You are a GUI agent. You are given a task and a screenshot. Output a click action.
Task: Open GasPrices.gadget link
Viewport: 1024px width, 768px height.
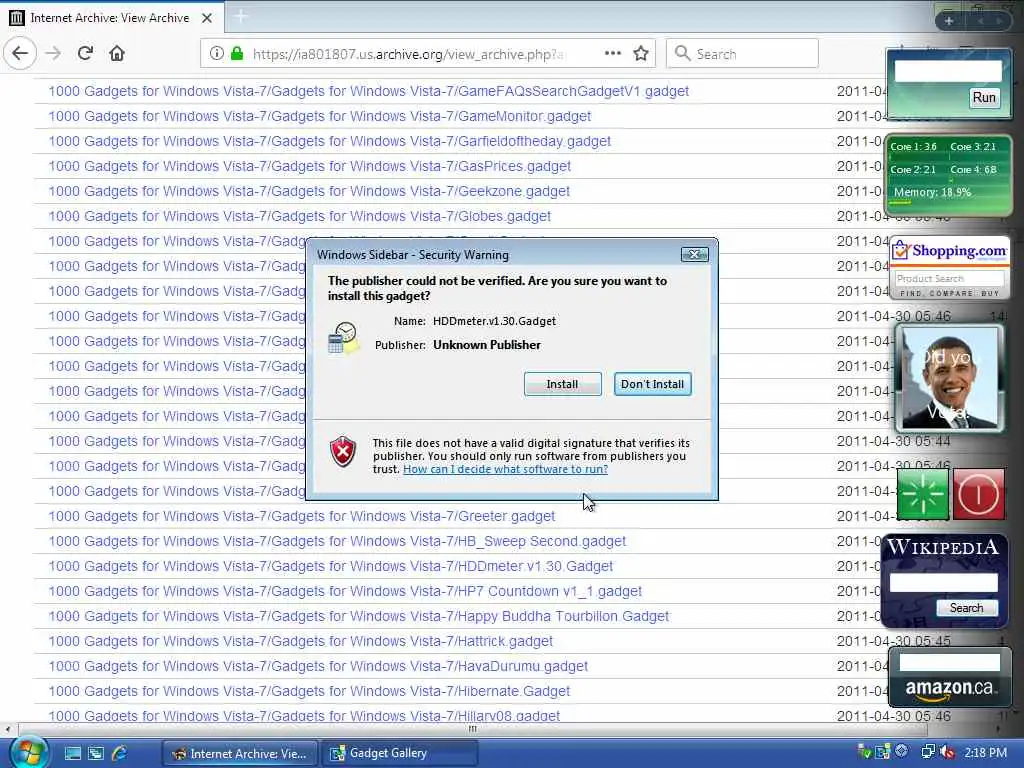310,167
